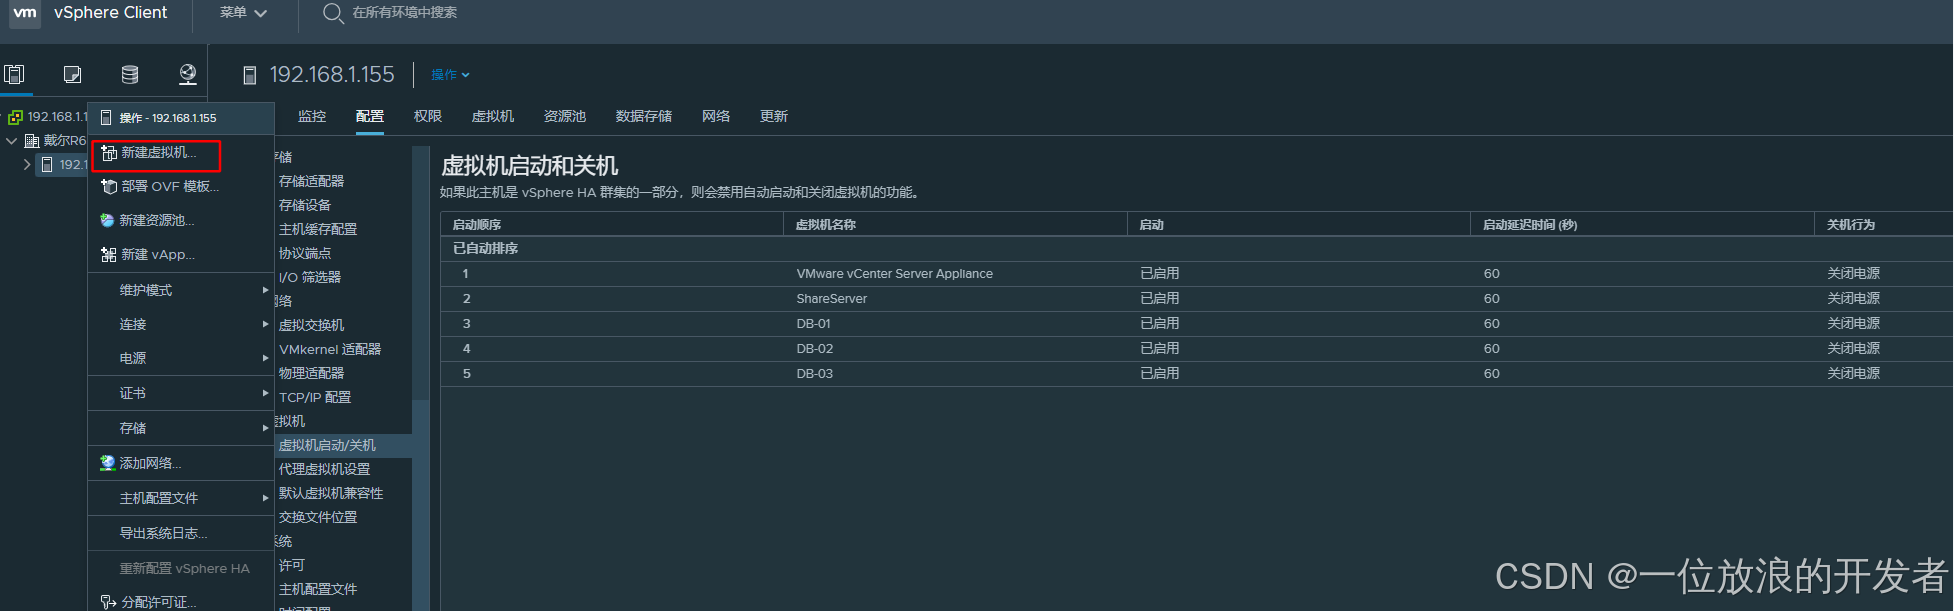Expand the 电源 submenu
1954x611 pixels.
click(181, 358)
